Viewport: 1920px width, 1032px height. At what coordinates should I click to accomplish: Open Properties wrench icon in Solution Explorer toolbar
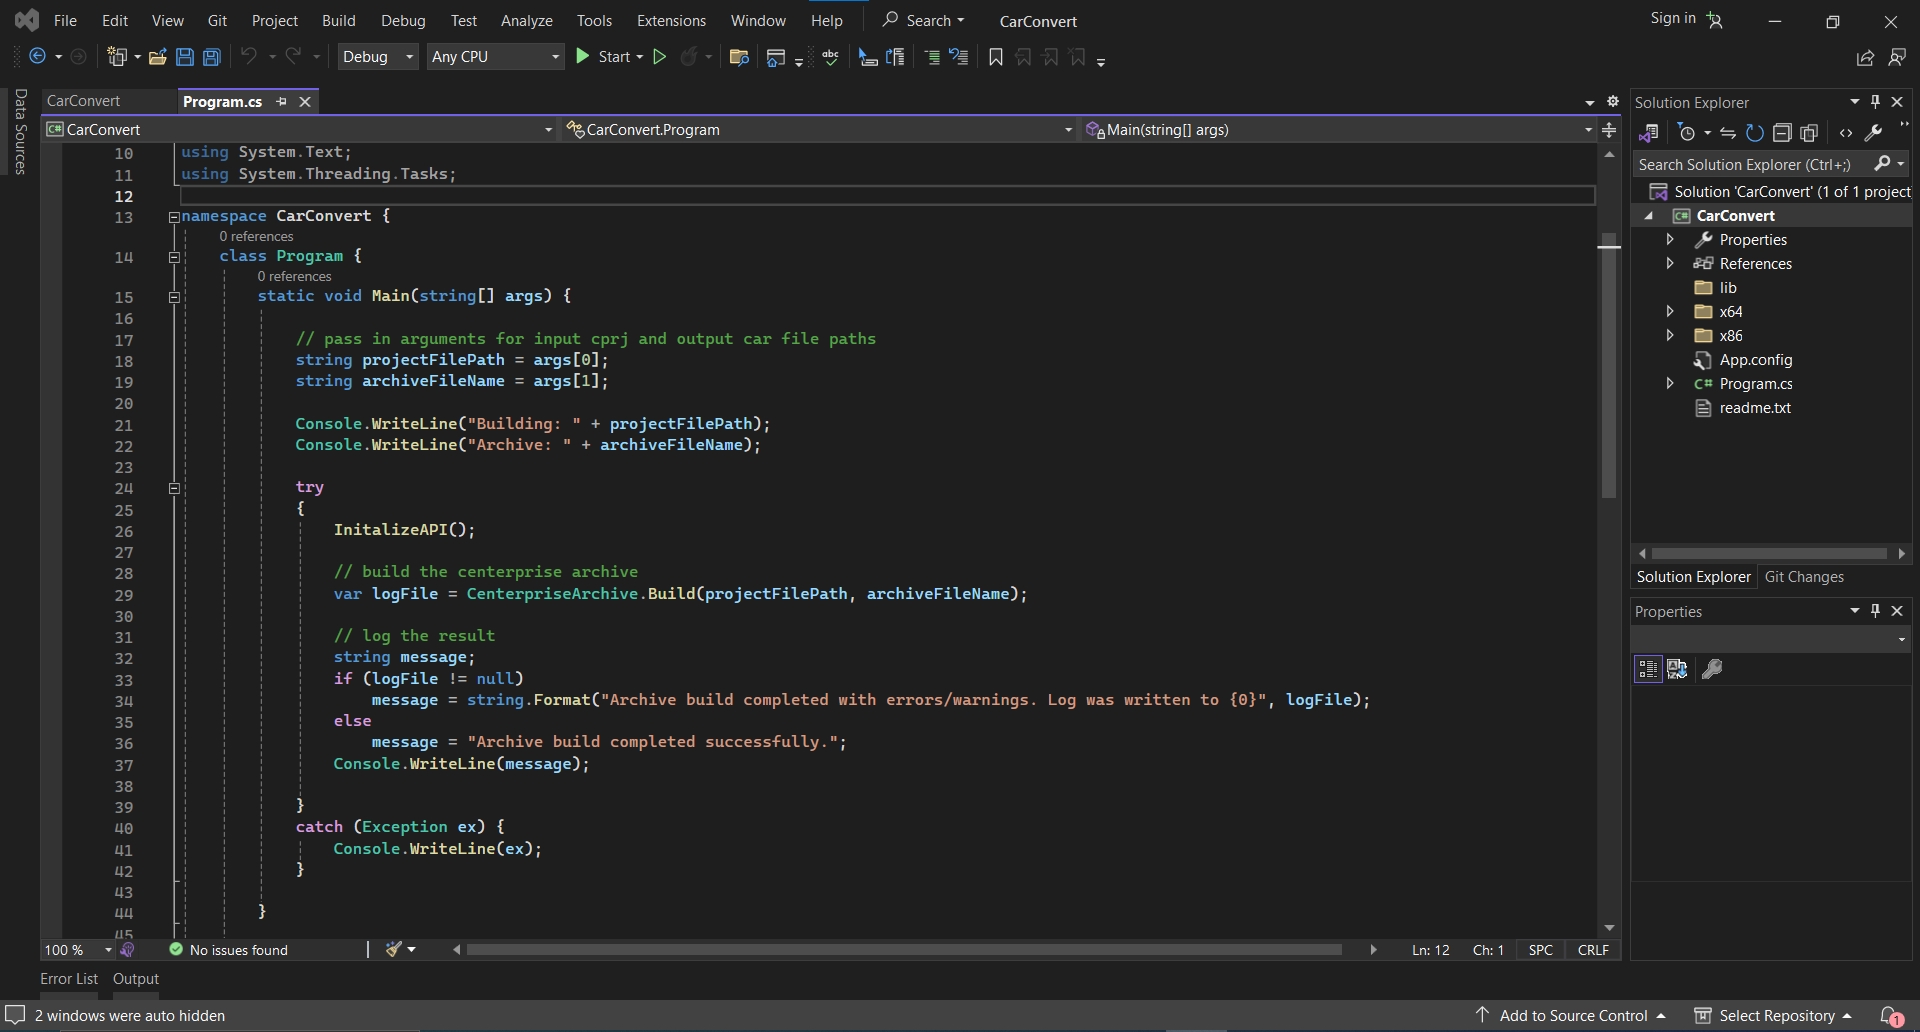1873,133
